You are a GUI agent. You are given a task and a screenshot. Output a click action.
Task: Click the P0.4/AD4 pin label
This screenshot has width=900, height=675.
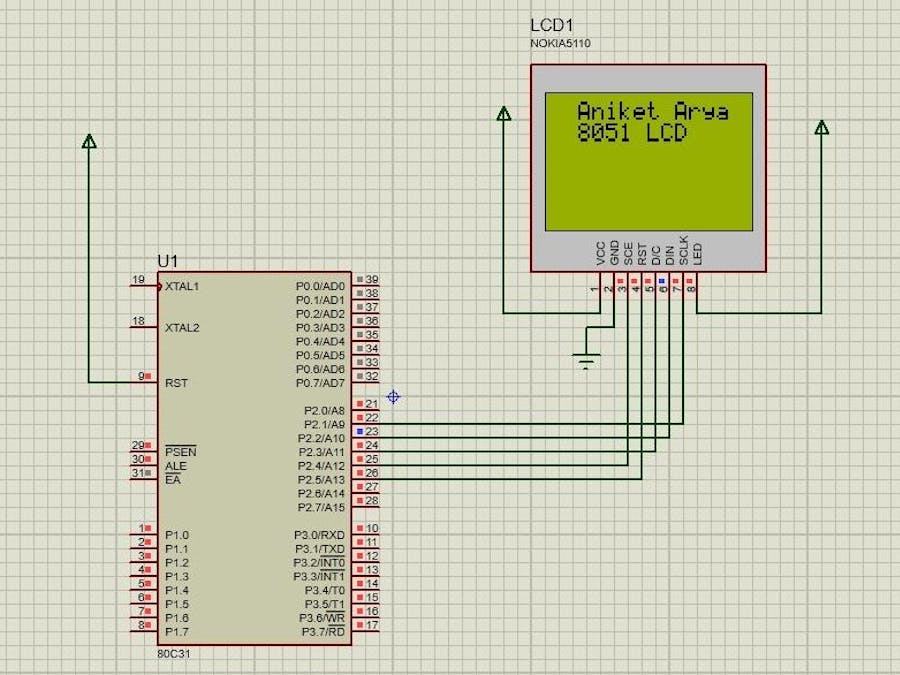click(x=320, y=342)
